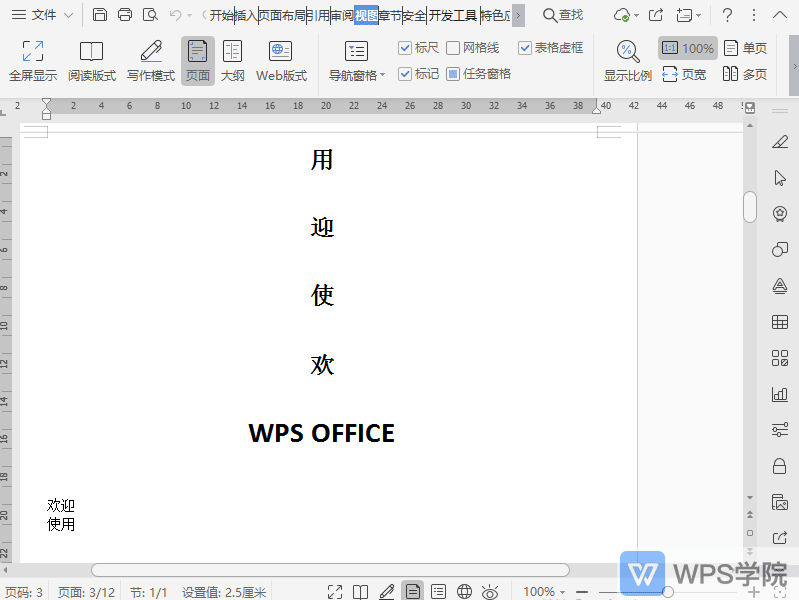Click the ruler toggle icon above scrollbar
Screen dimensions: 799x600
750,108
